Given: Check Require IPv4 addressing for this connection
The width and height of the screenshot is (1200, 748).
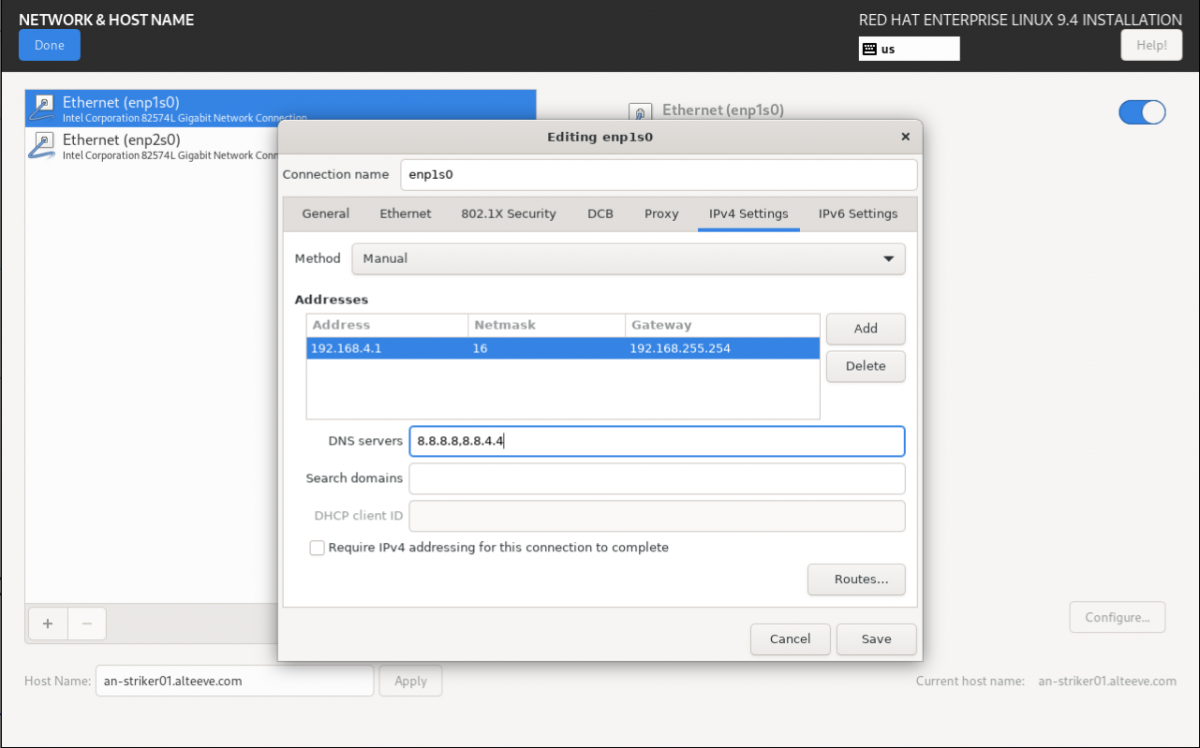Looking at the screenshot, I should point(317,548).
